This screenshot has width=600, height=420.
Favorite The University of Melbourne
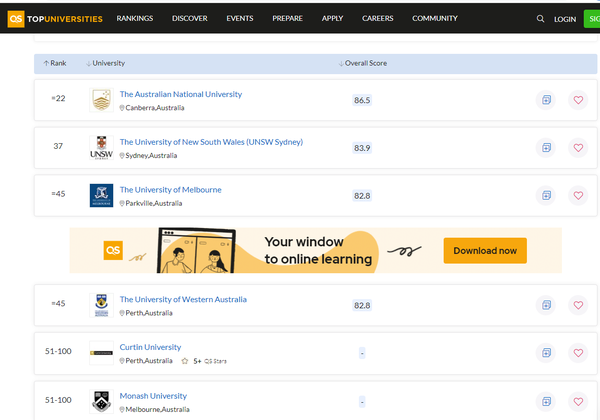coord(578,195)
